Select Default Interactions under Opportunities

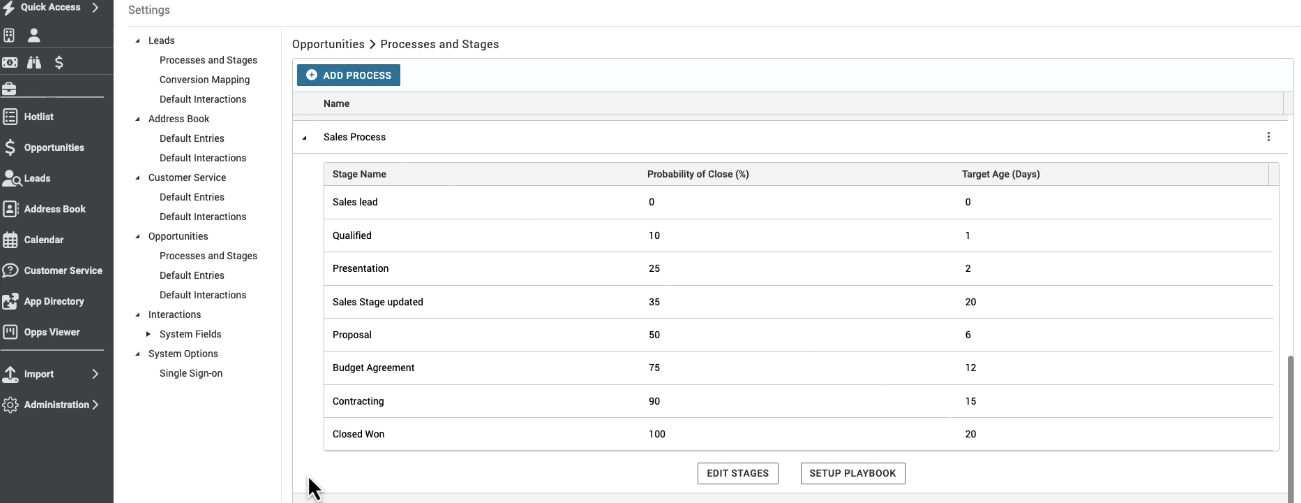pyautogui.click(x=202, y=295)
